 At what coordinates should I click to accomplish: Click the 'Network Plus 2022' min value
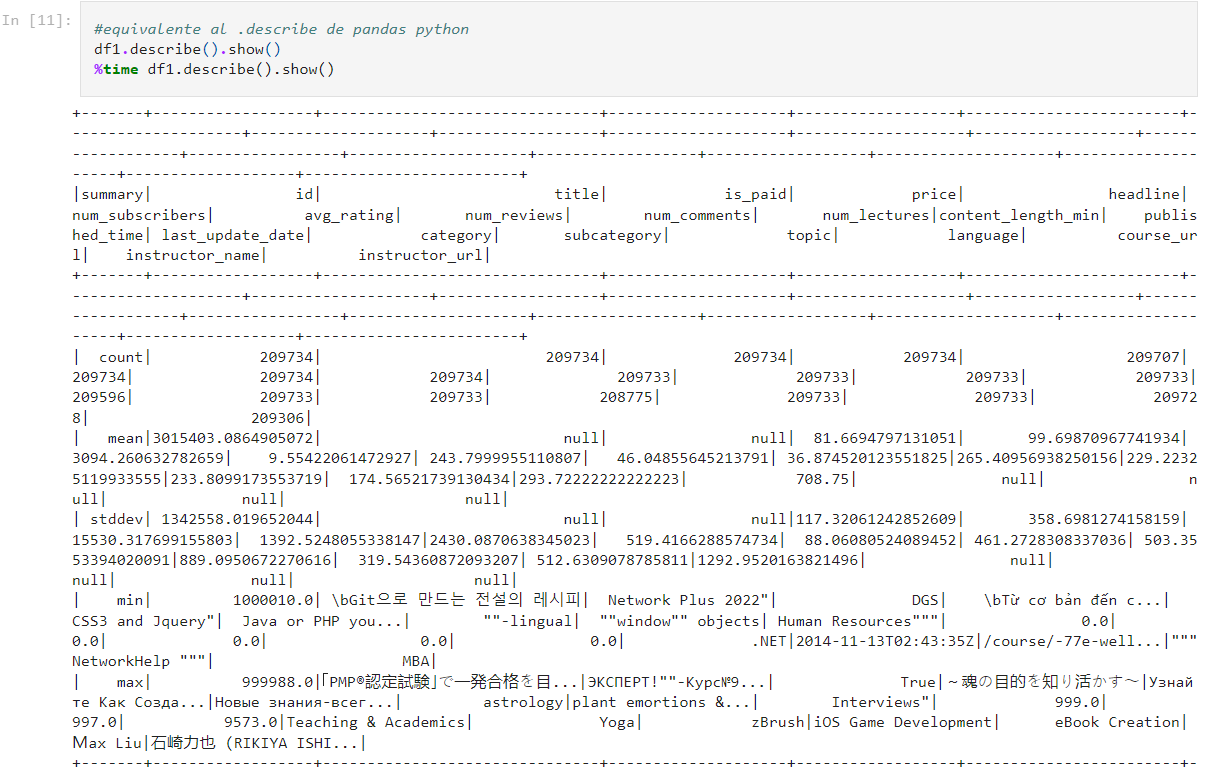688,600
